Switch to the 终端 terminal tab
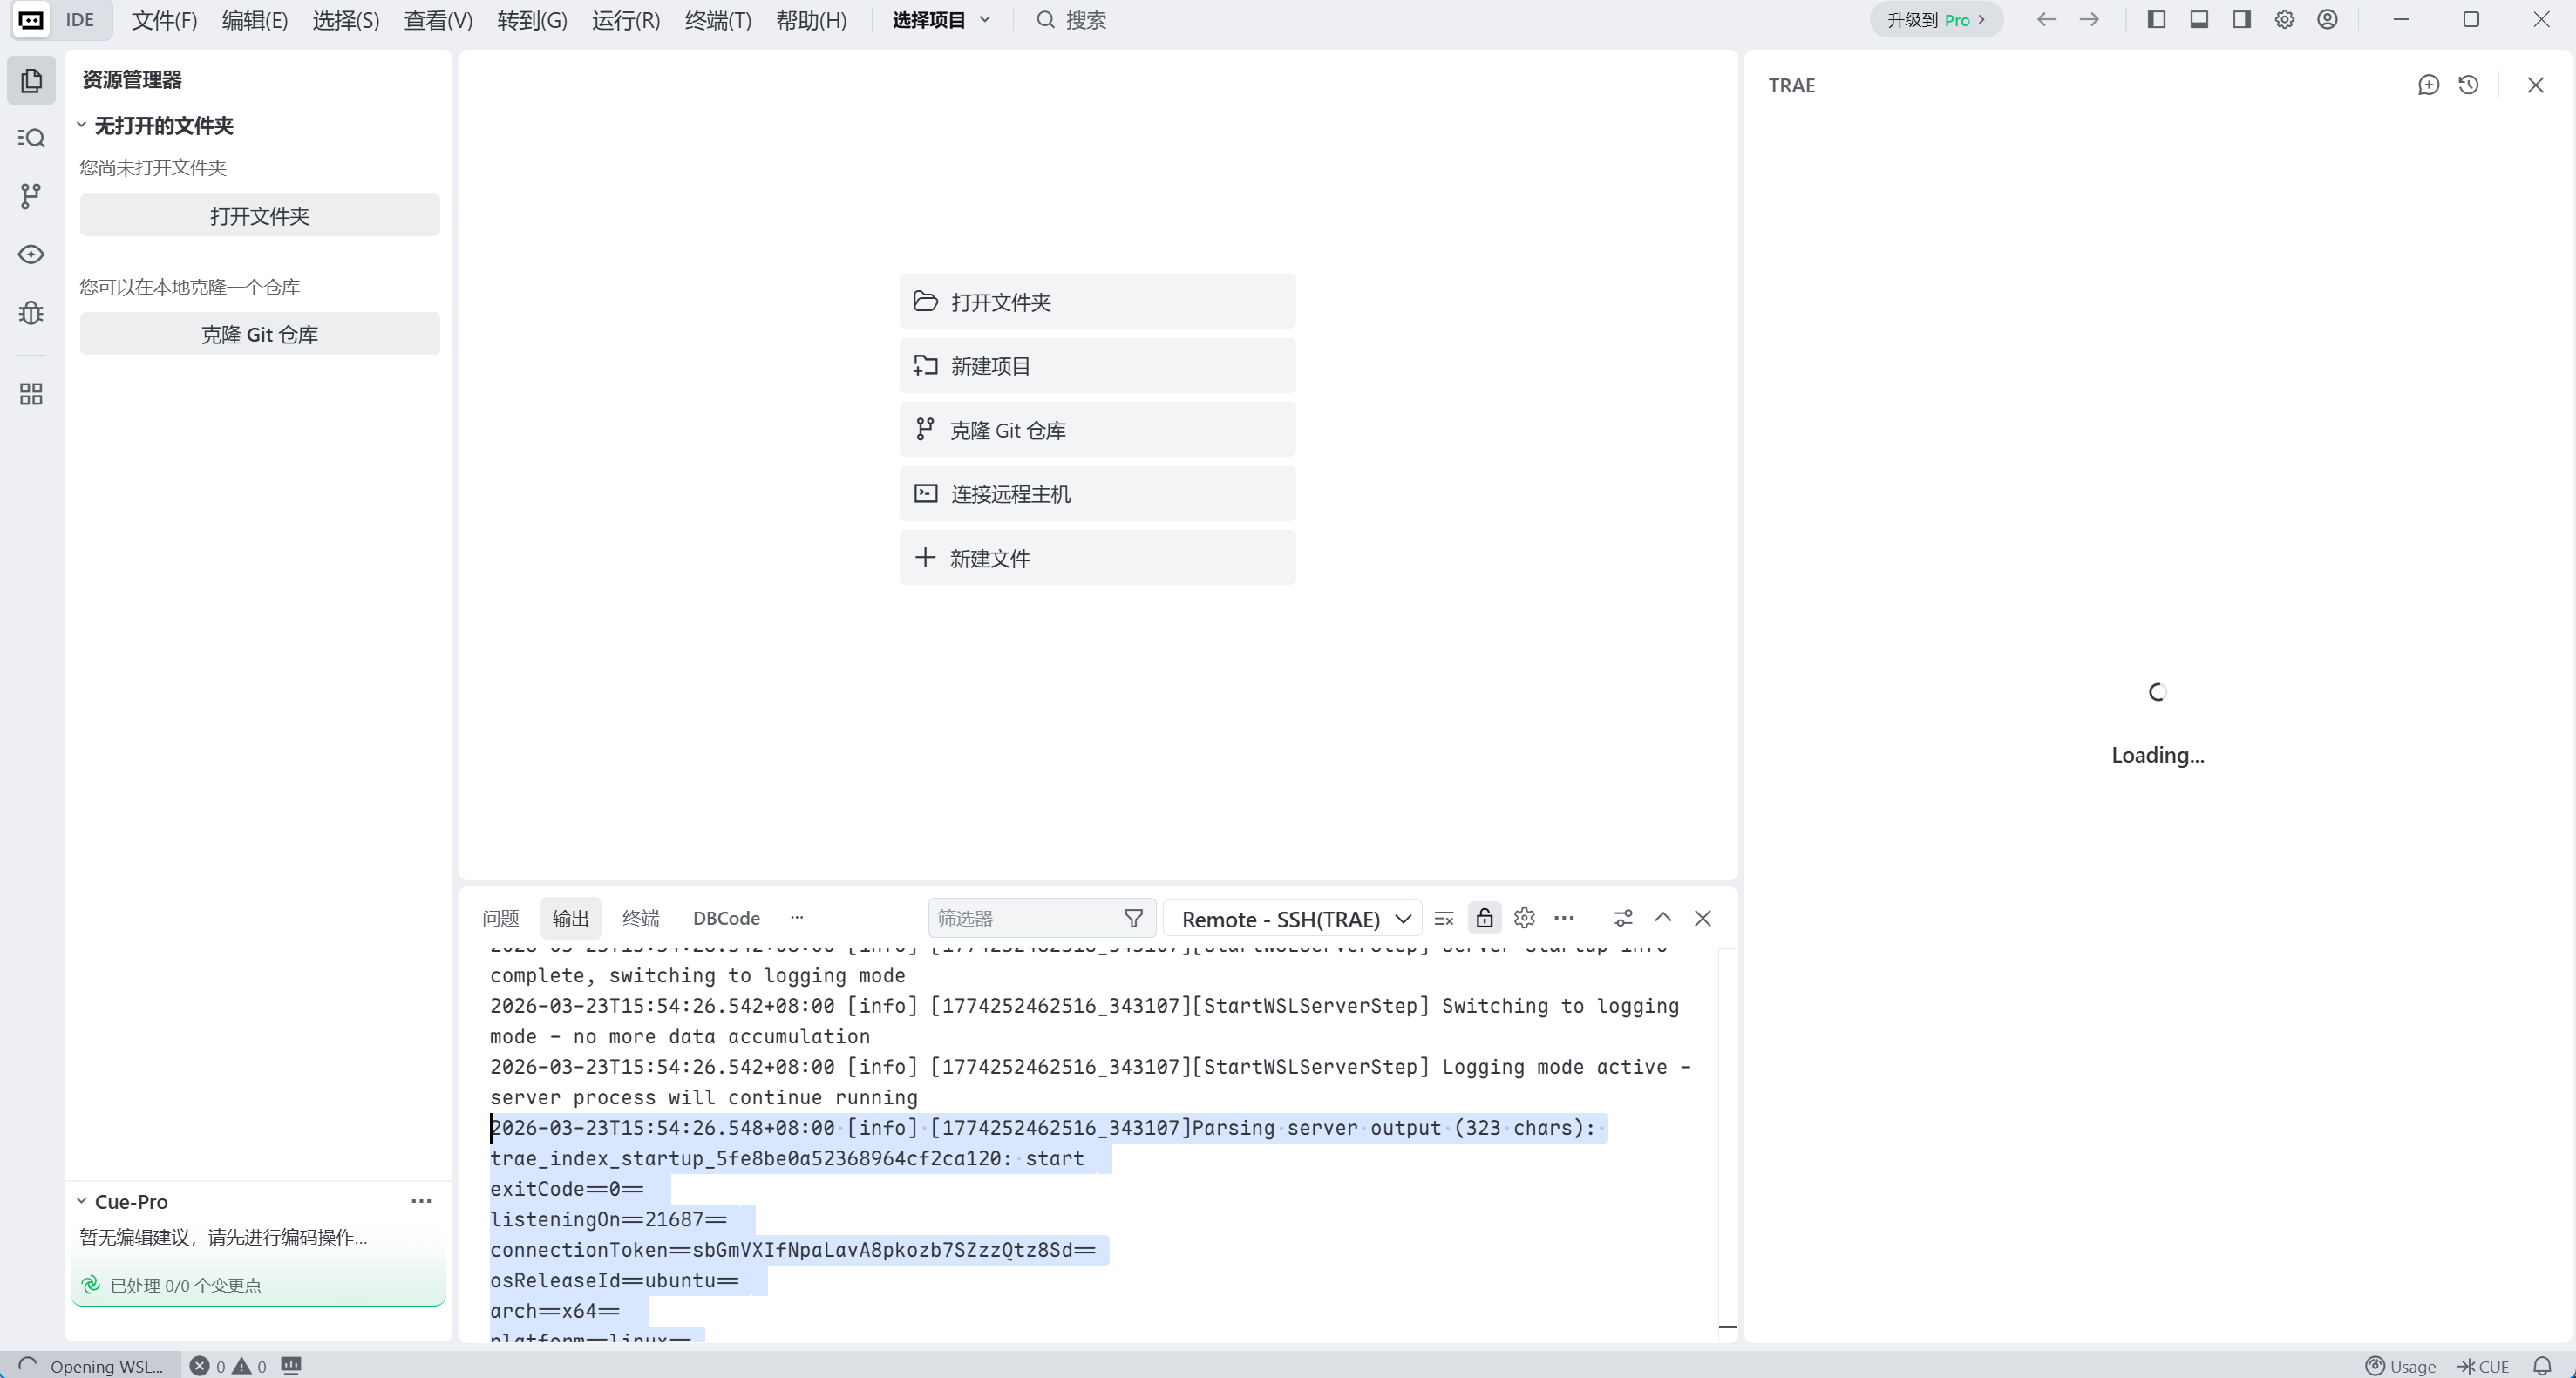Viewport: 2576px width, 1378px height. (x=640, y=918)
